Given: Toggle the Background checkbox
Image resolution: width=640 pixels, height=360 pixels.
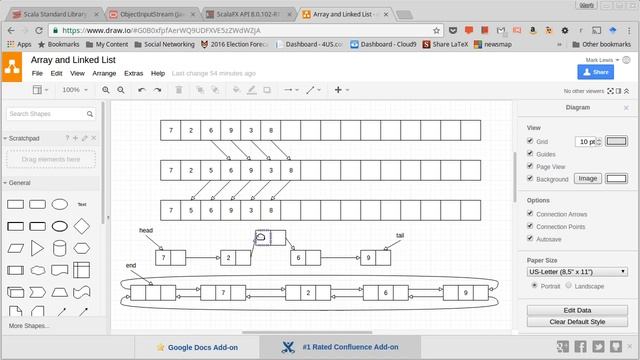Looking at the screenshot, I should 530,178.
